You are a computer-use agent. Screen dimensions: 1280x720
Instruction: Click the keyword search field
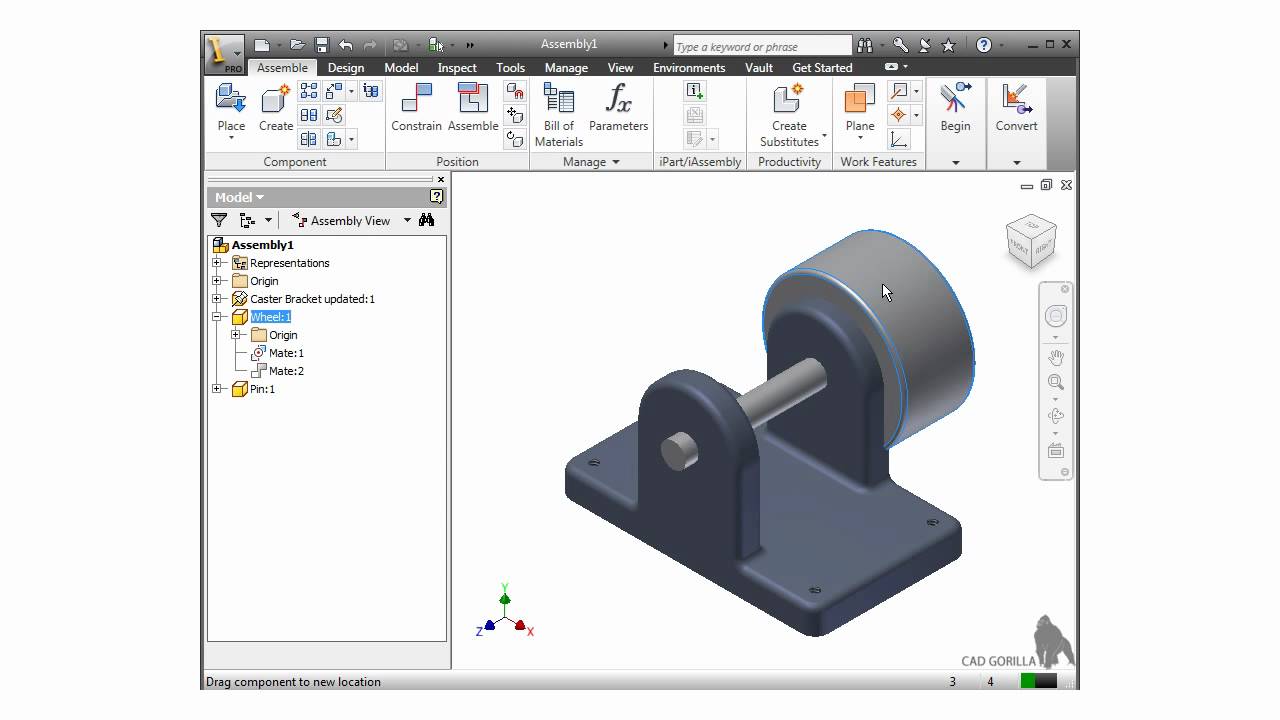pyautogui.click(x=762, y=46)
